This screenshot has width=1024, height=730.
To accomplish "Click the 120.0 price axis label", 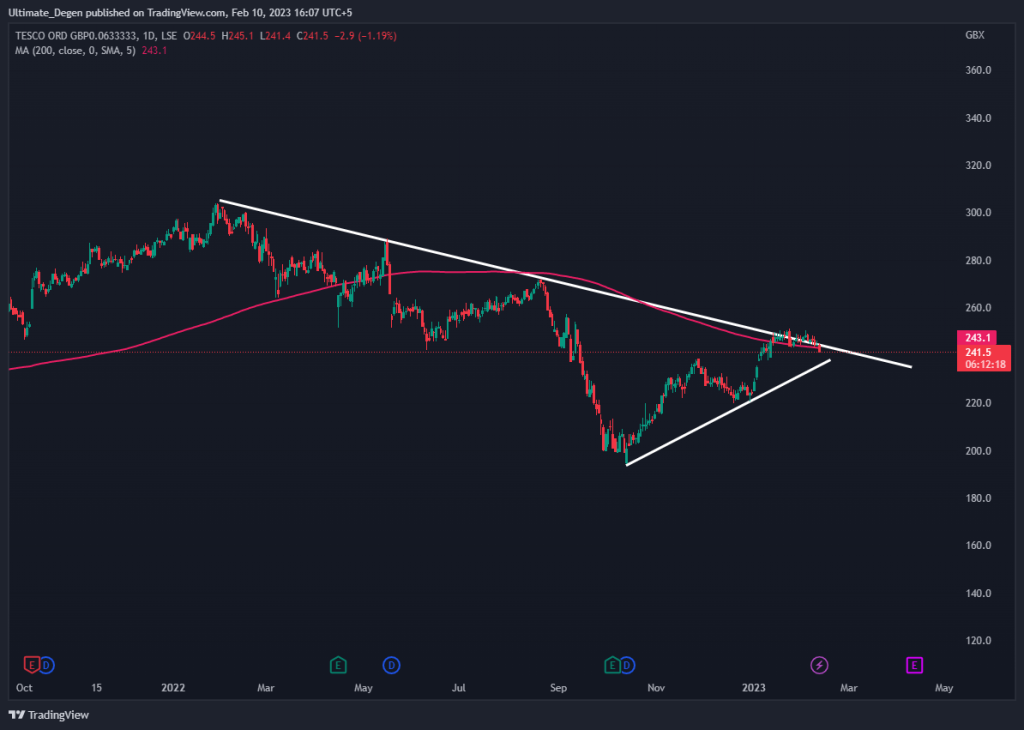I will [x=978, y=641].
